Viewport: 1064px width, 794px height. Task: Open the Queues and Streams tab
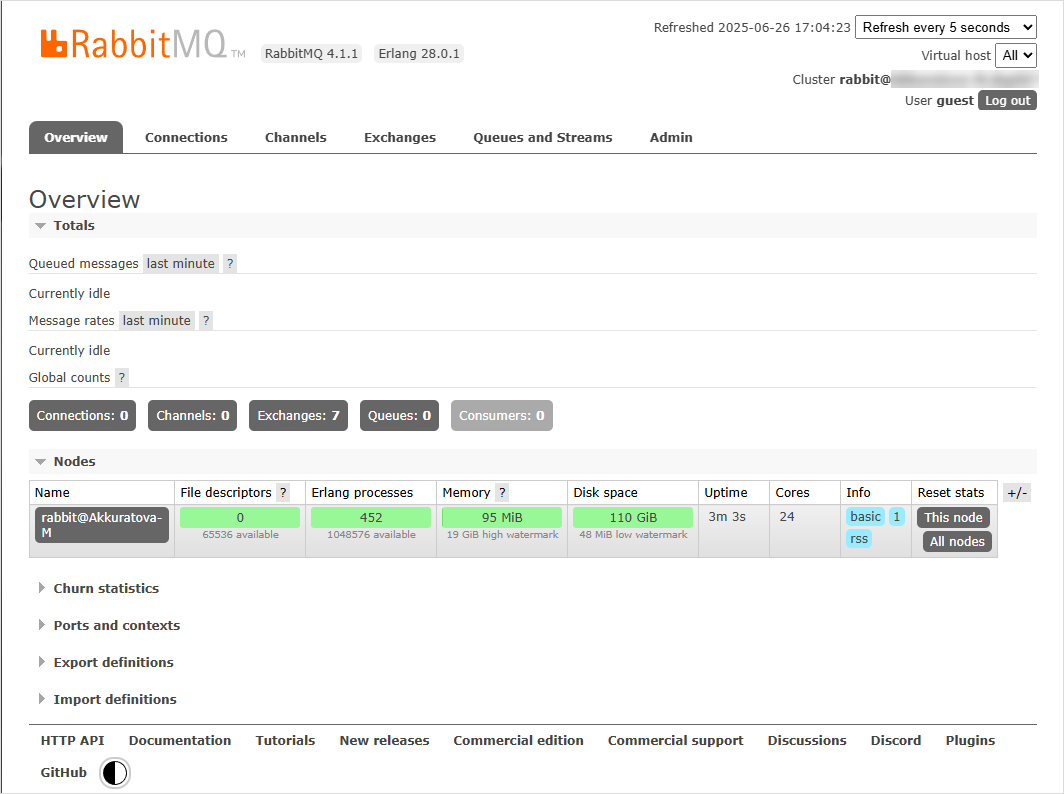pyautogui.click(x=542, y=138)
